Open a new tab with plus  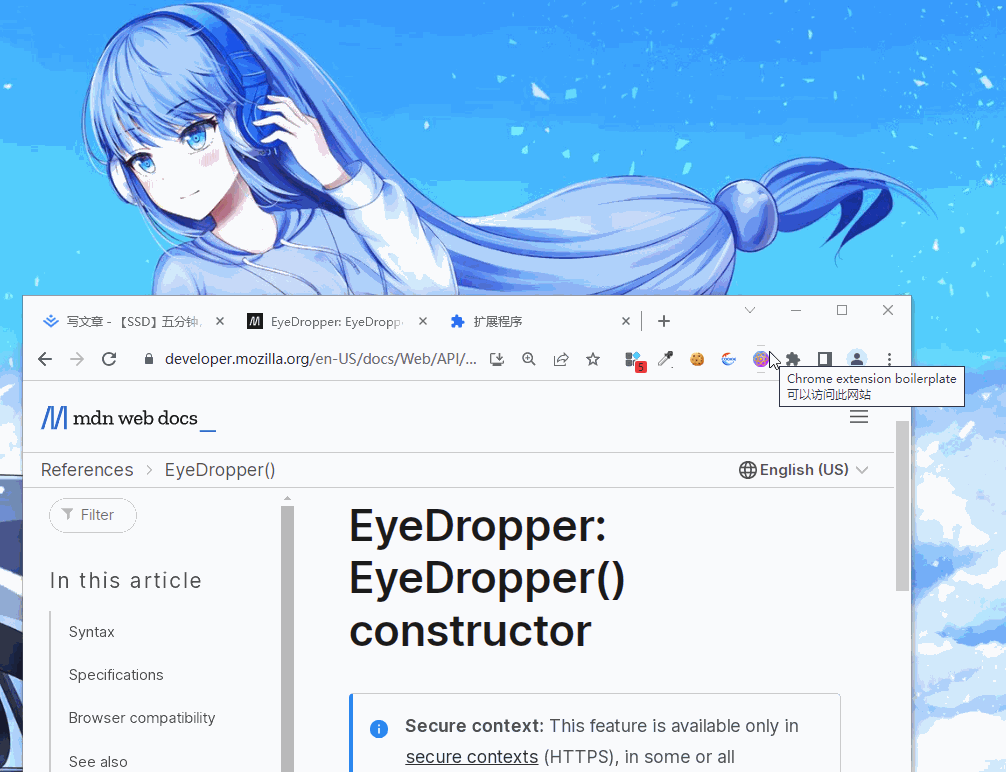click(664, 321)
